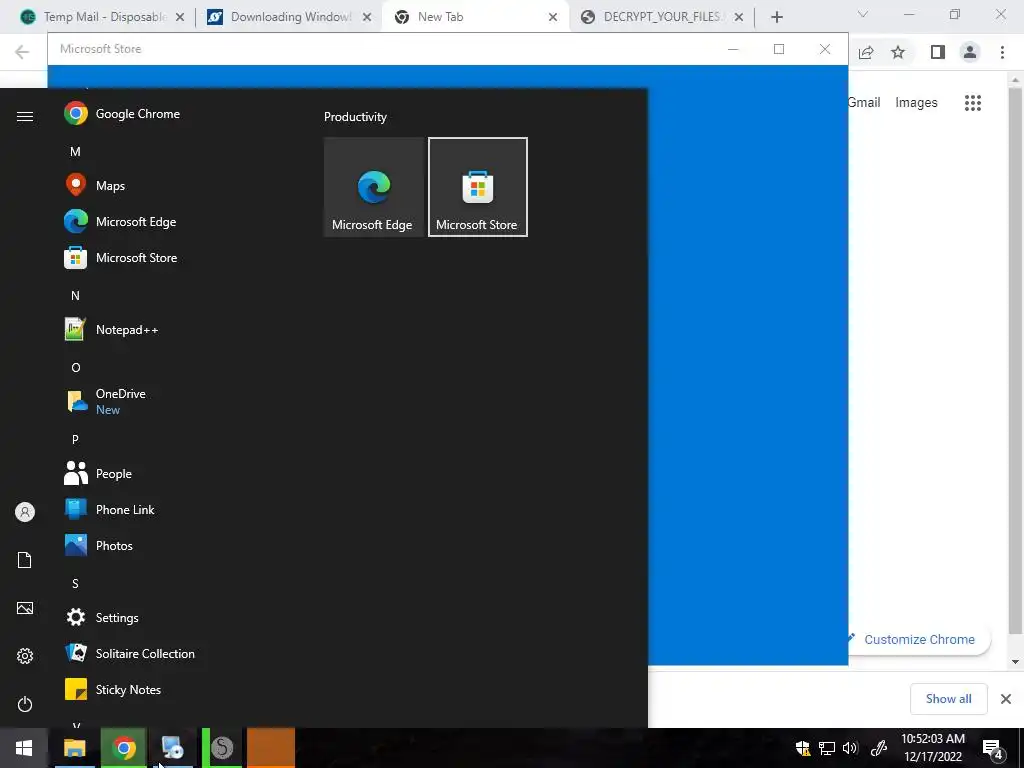Jump to the M letter group header
The width and height of the screenshot is (1024, 768).
(75, 152)
